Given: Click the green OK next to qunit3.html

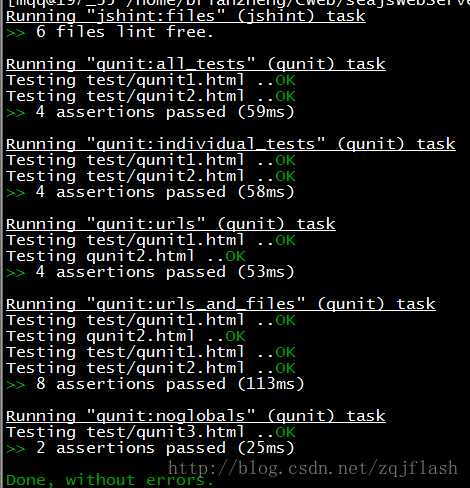Looking at the screenshot, I should (286, 432).
